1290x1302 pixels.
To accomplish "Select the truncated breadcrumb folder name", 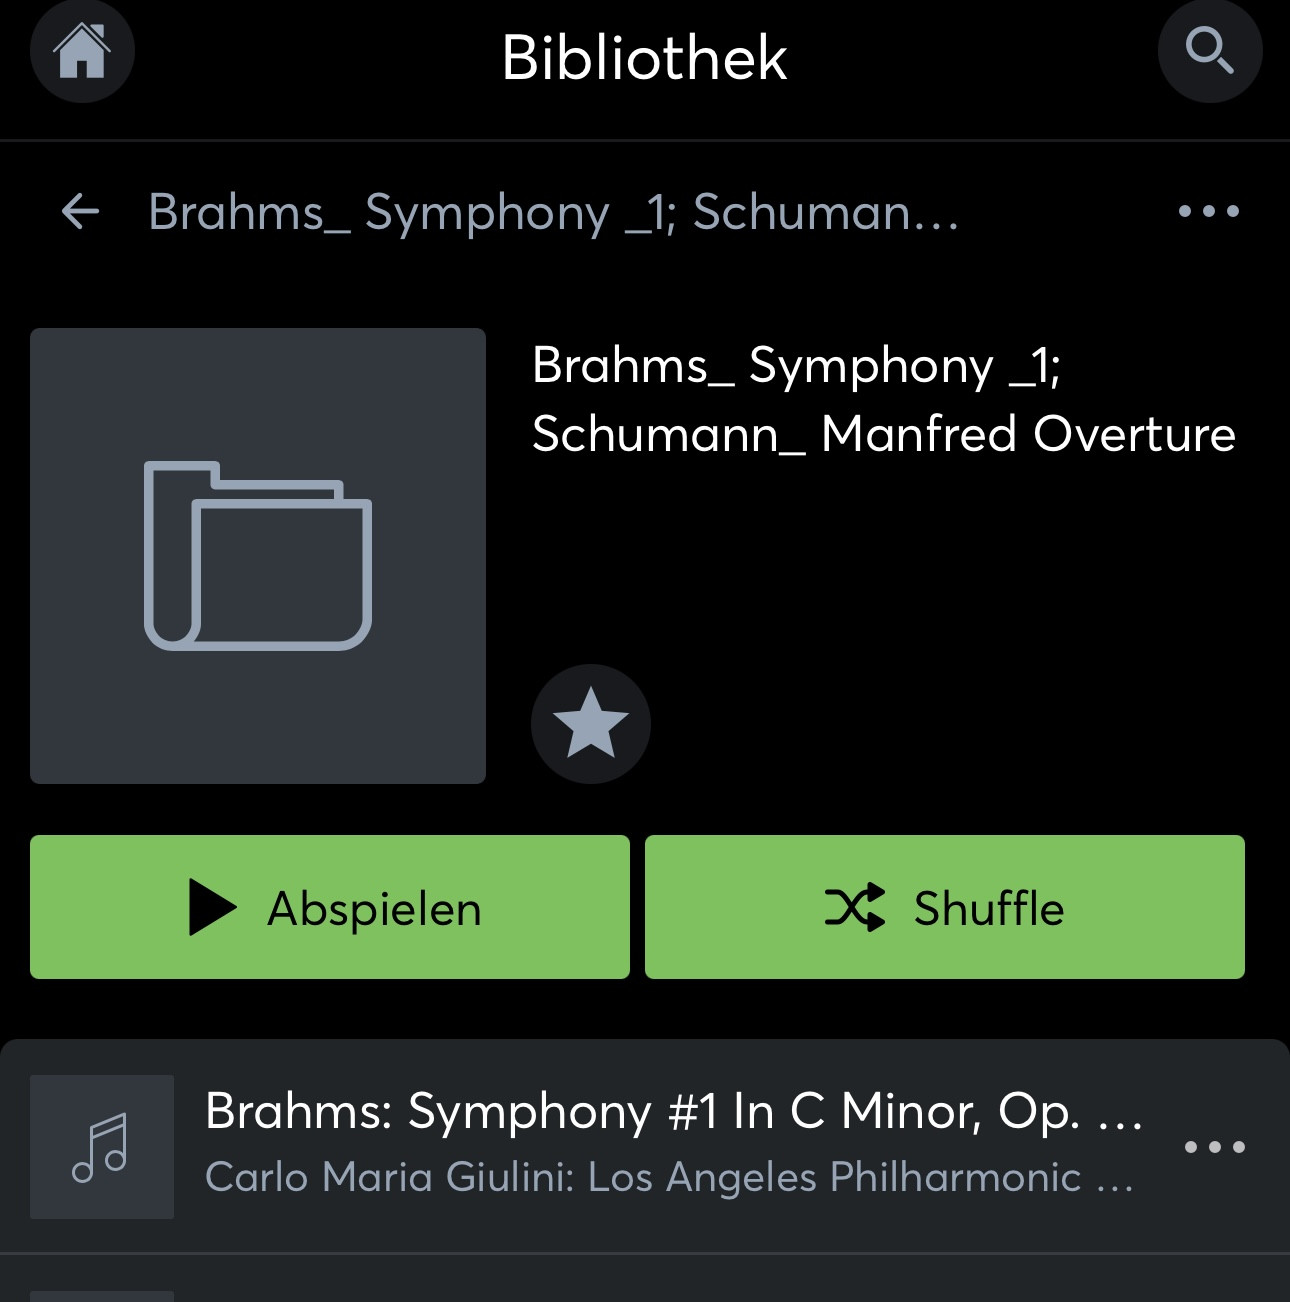I will point(553,212).
